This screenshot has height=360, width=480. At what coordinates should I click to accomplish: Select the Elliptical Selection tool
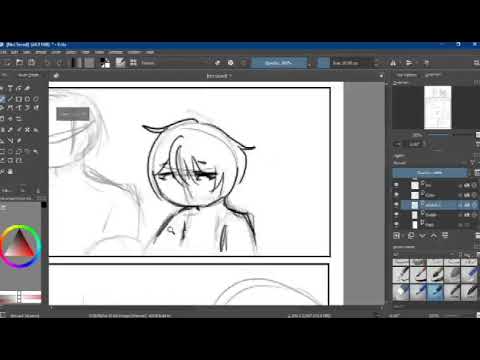(10, 152)
